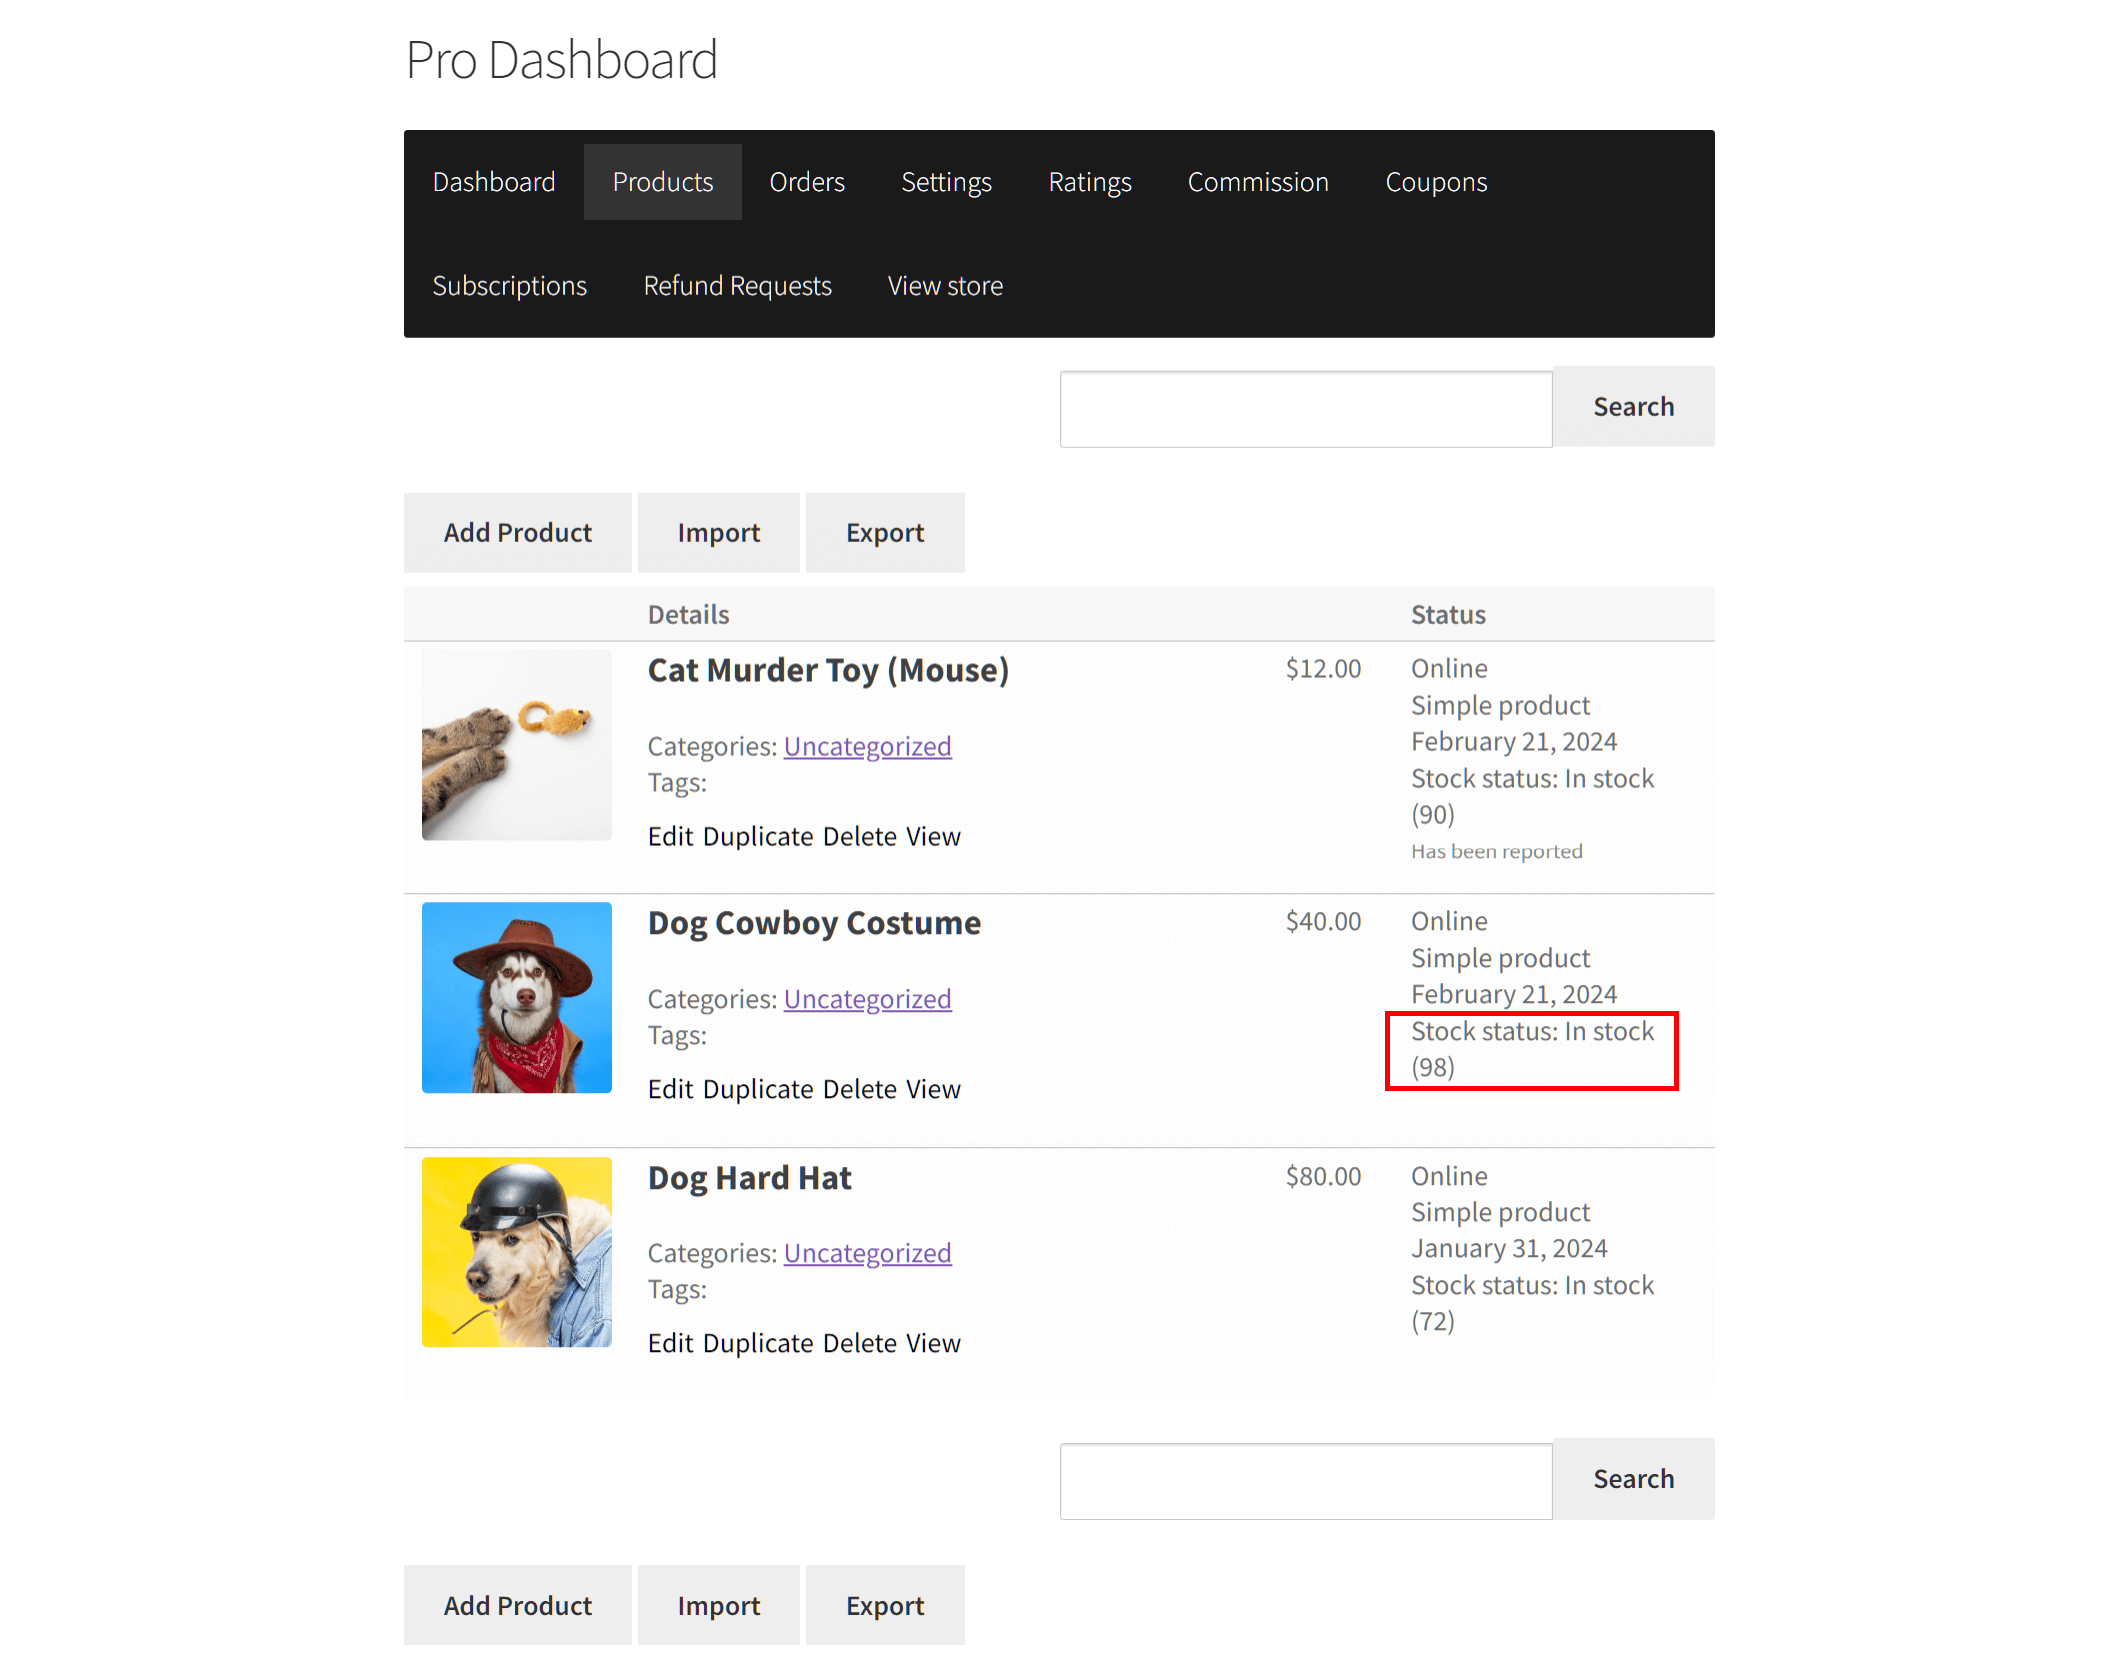
Task: Click the View store link
Action: [945, 286]
